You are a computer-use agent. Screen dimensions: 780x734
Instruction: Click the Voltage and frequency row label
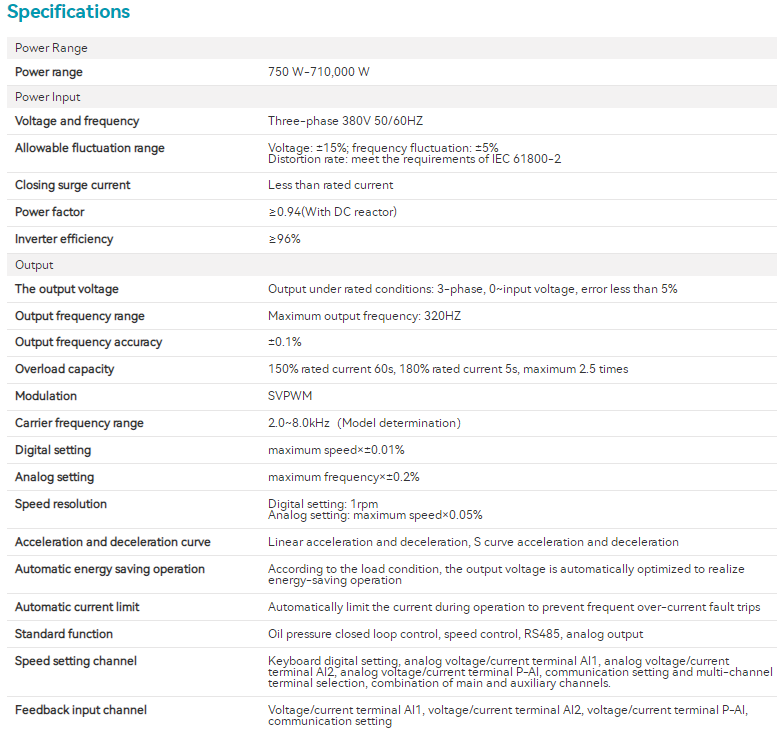click(77, 121)
